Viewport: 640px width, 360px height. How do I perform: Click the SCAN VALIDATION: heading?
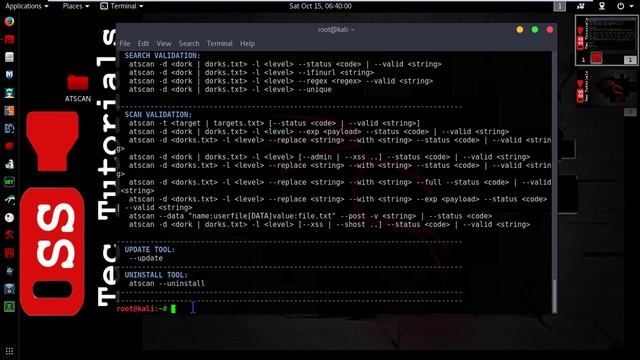158,115
